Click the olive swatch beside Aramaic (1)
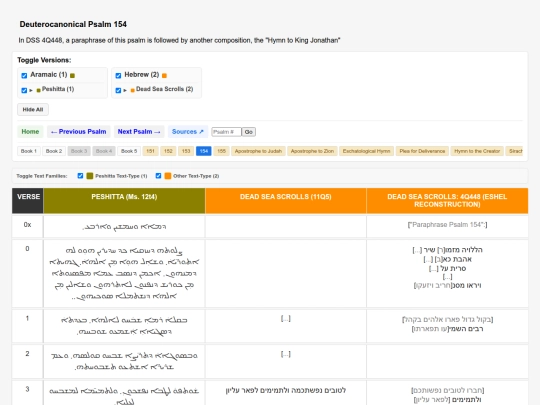The image size is (540, 405). click(x=72, y=75)
